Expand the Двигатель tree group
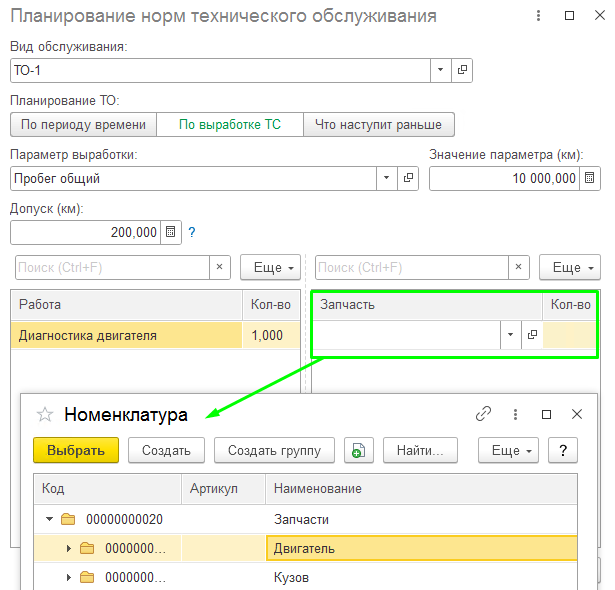 coord(68,548)
